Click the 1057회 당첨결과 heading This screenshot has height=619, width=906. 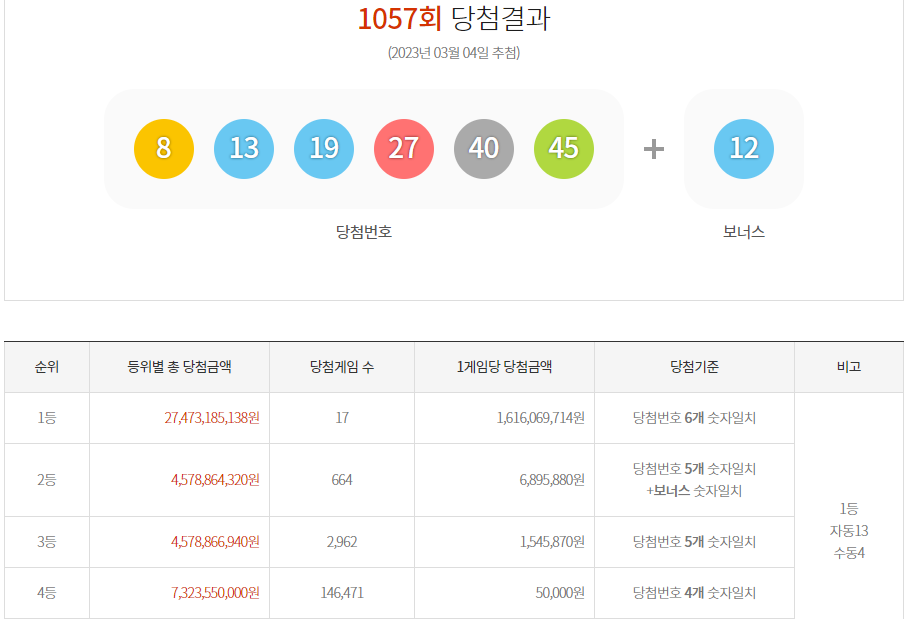pyautogui.click(x=454, y=18)
